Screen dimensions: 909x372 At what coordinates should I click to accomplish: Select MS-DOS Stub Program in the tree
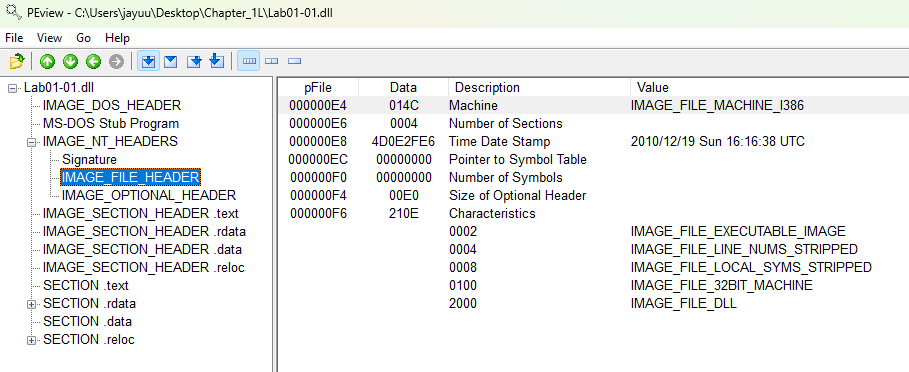pyautogui.click(x=111, y=124)
